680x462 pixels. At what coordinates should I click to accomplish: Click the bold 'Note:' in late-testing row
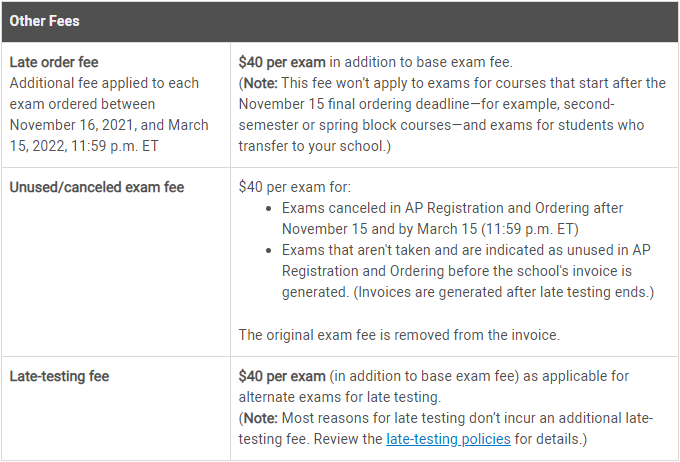[260, 418]
